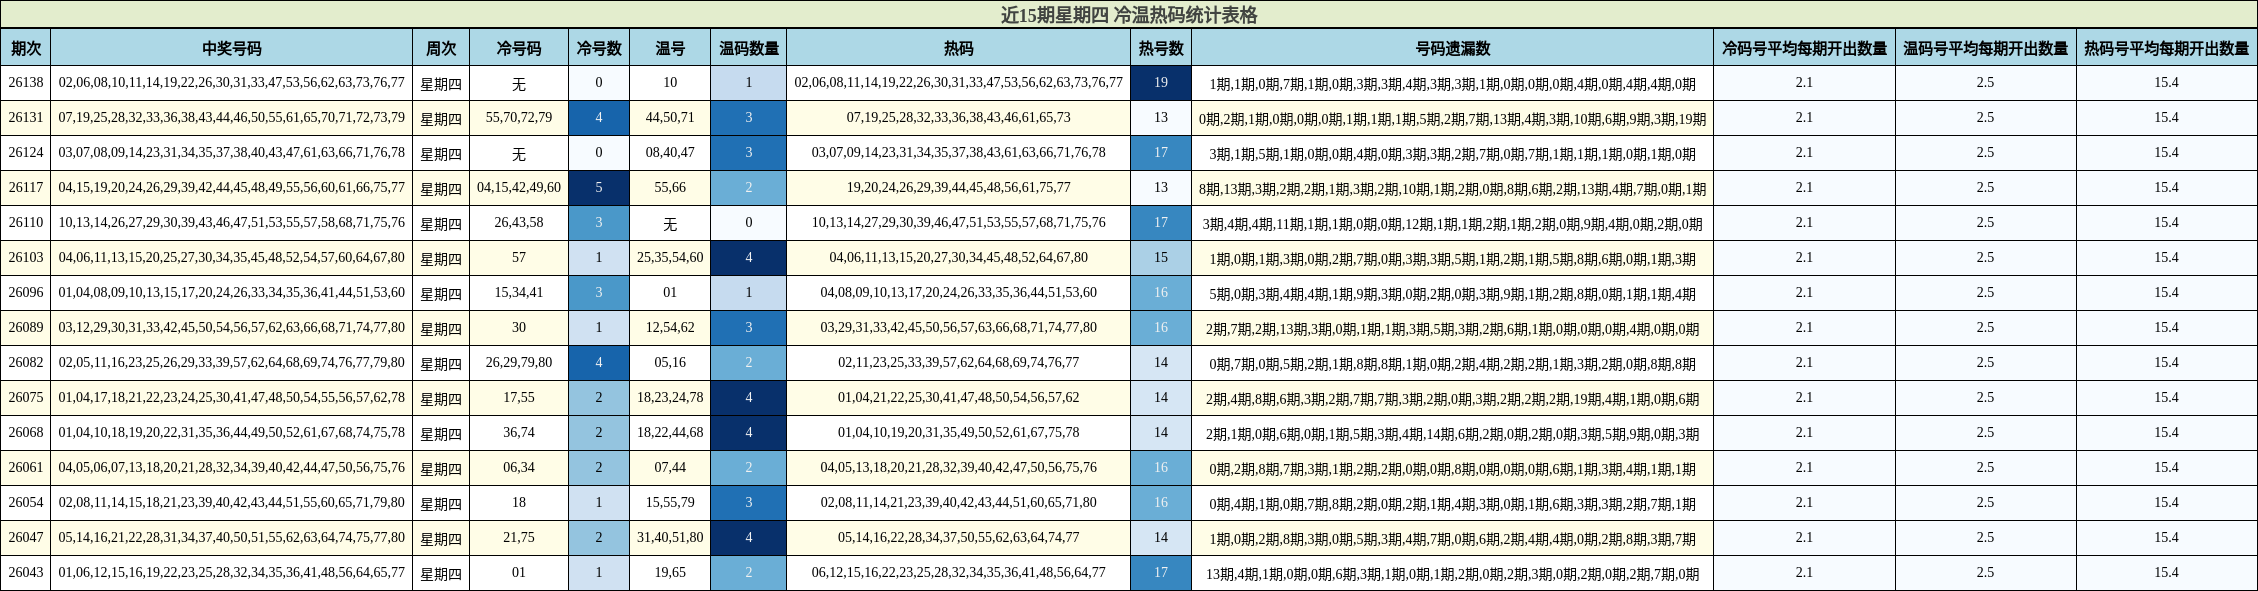
Task: Select period 26131 in 期次 column
Action: [x=25, y=118]
